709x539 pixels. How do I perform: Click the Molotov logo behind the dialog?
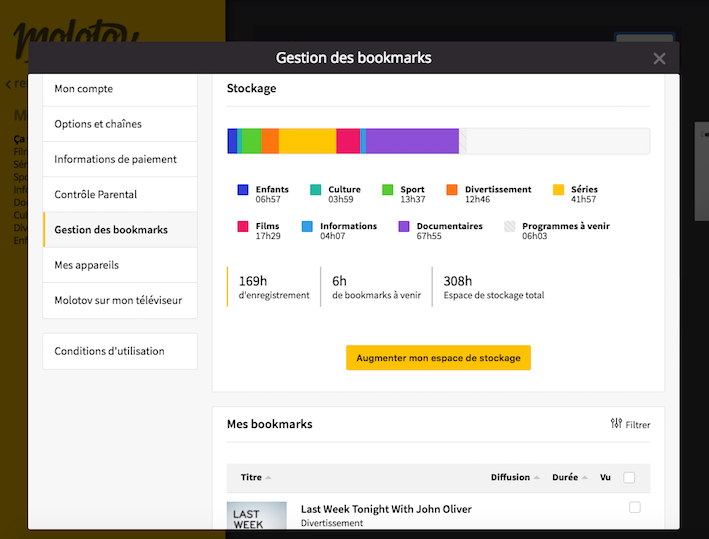pyautogui.click(x=76, y=31)
